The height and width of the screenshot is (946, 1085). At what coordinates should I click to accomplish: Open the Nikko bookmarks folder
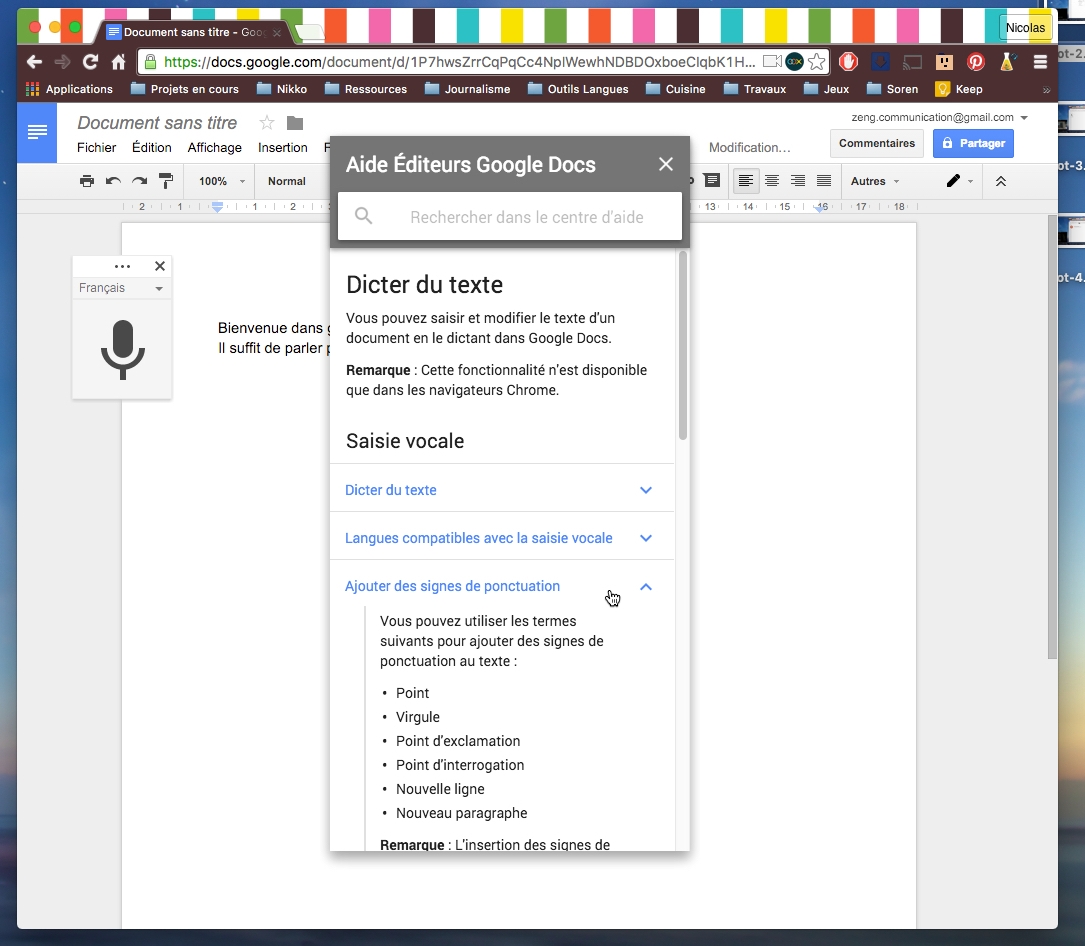[x=282, y=89]
